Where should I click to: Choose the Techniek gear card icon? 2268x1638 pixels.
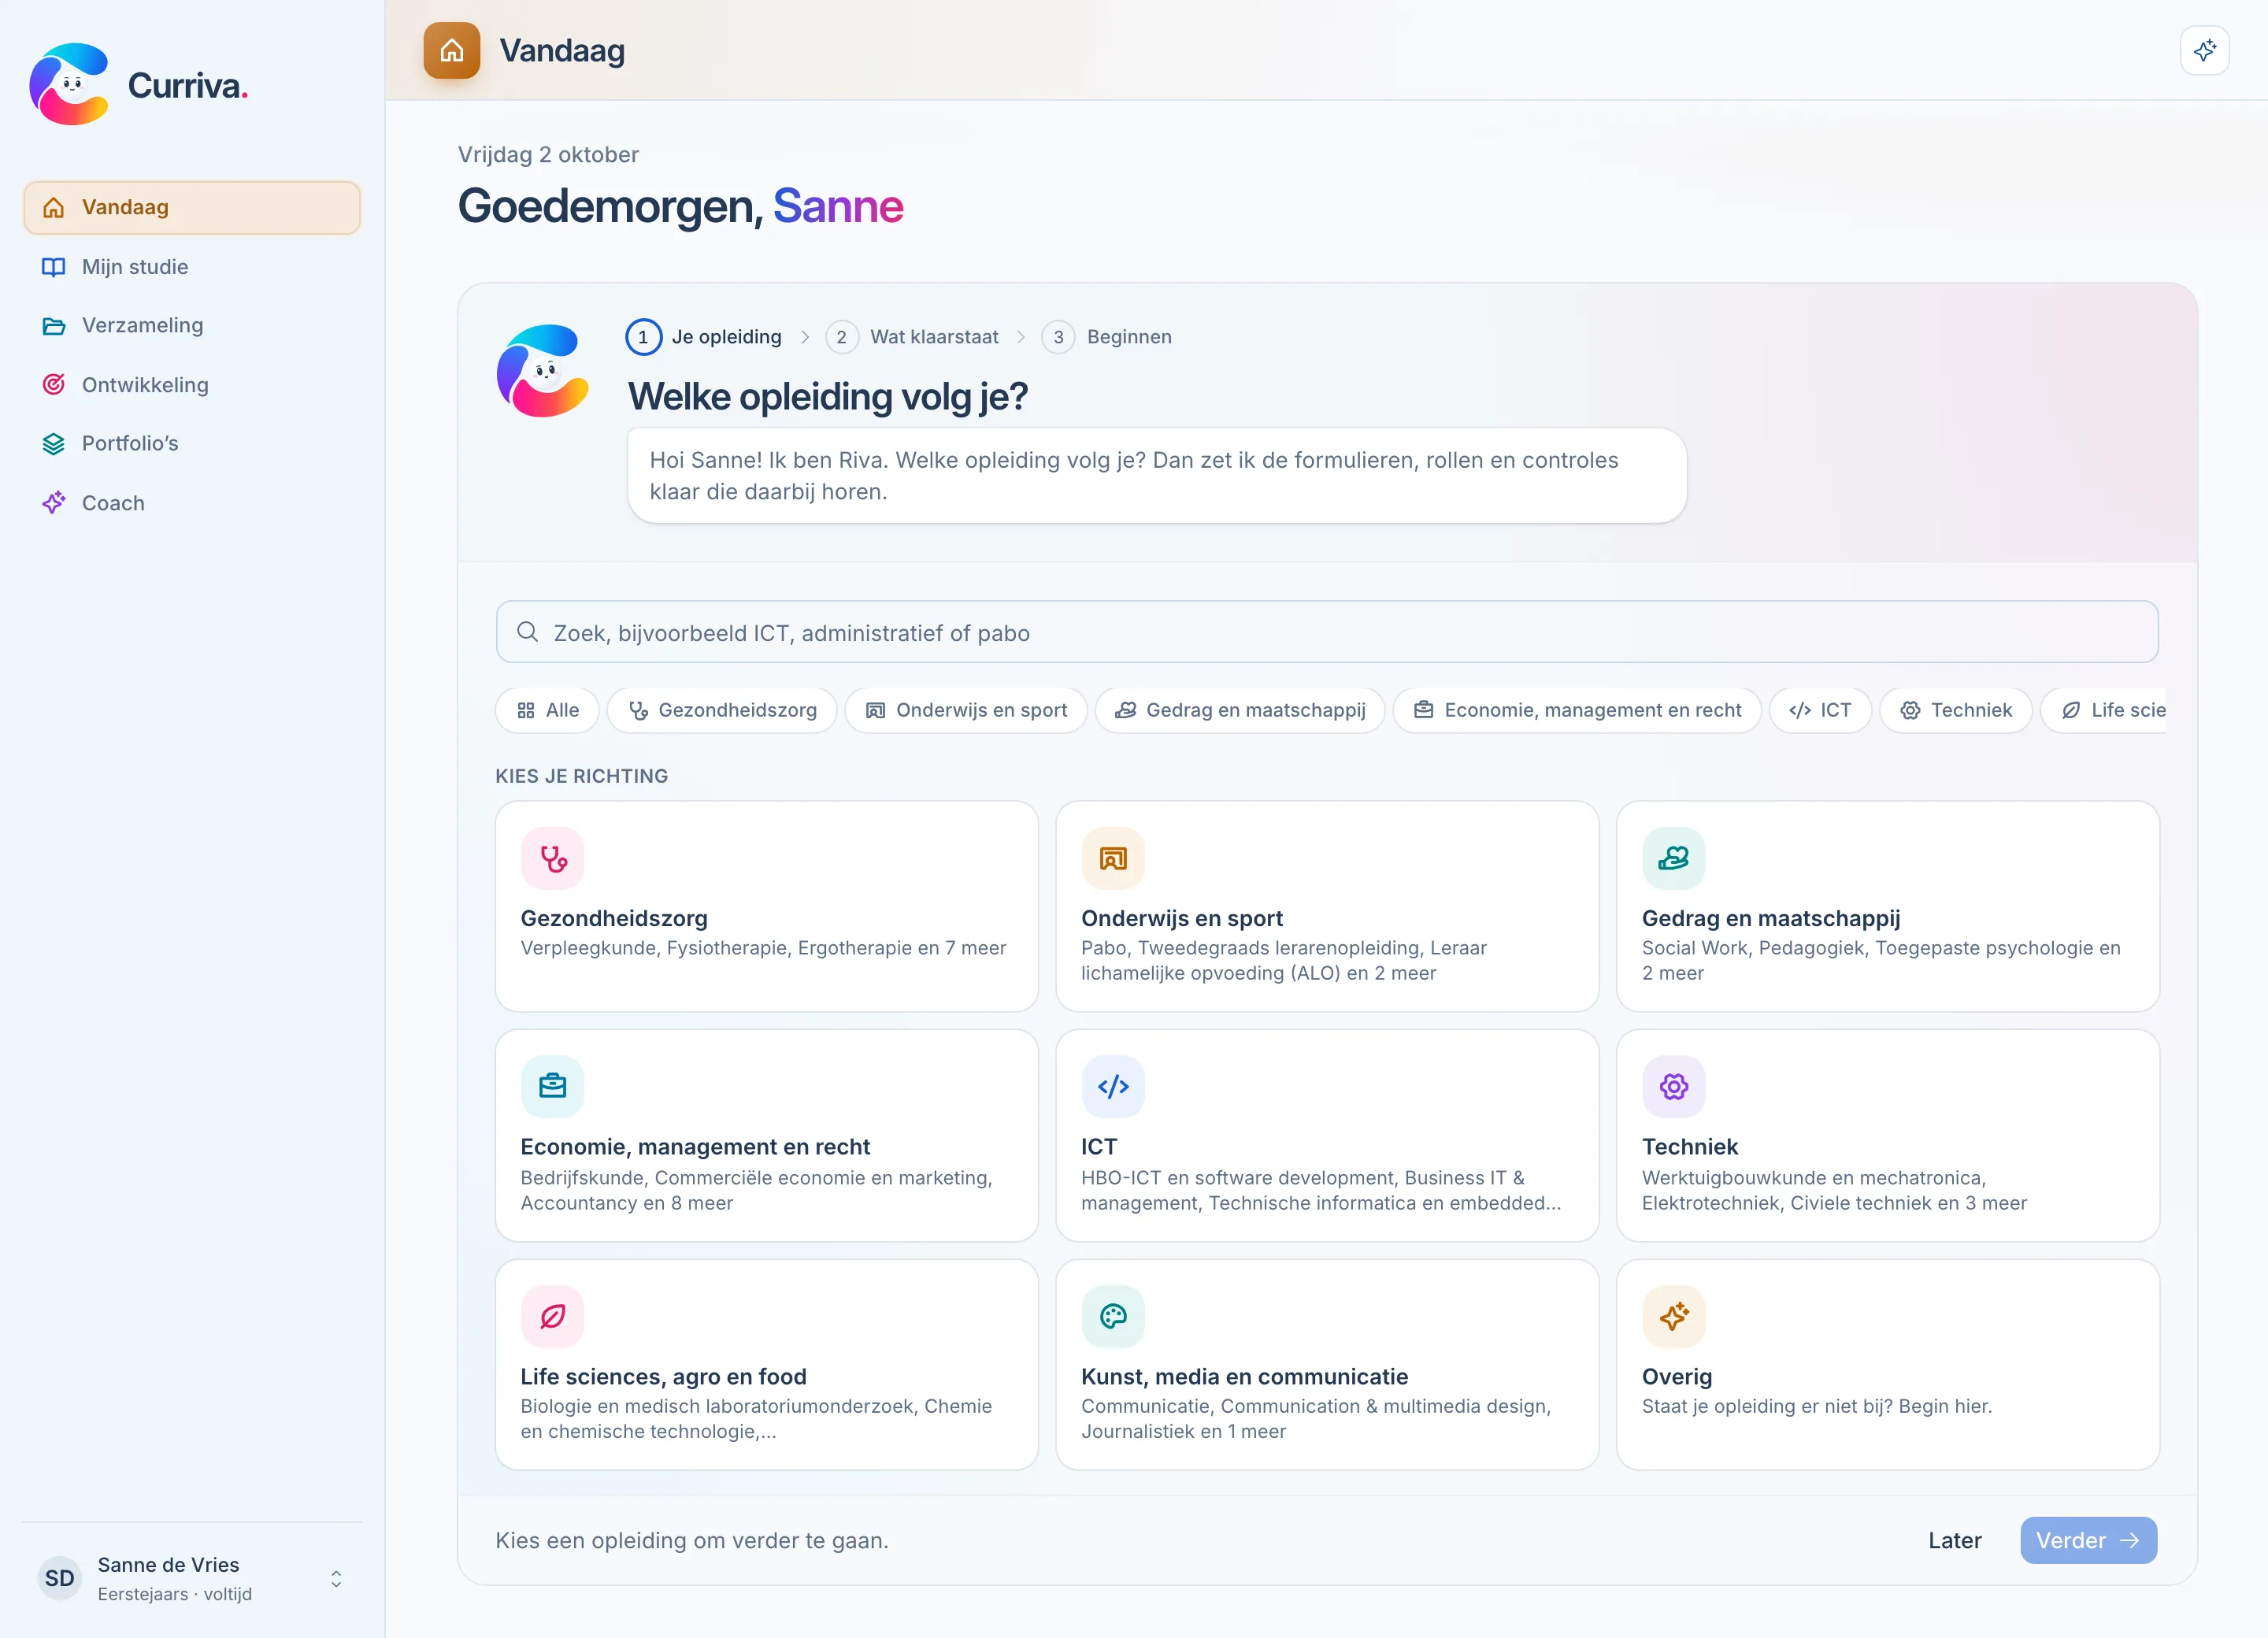1673,1086
